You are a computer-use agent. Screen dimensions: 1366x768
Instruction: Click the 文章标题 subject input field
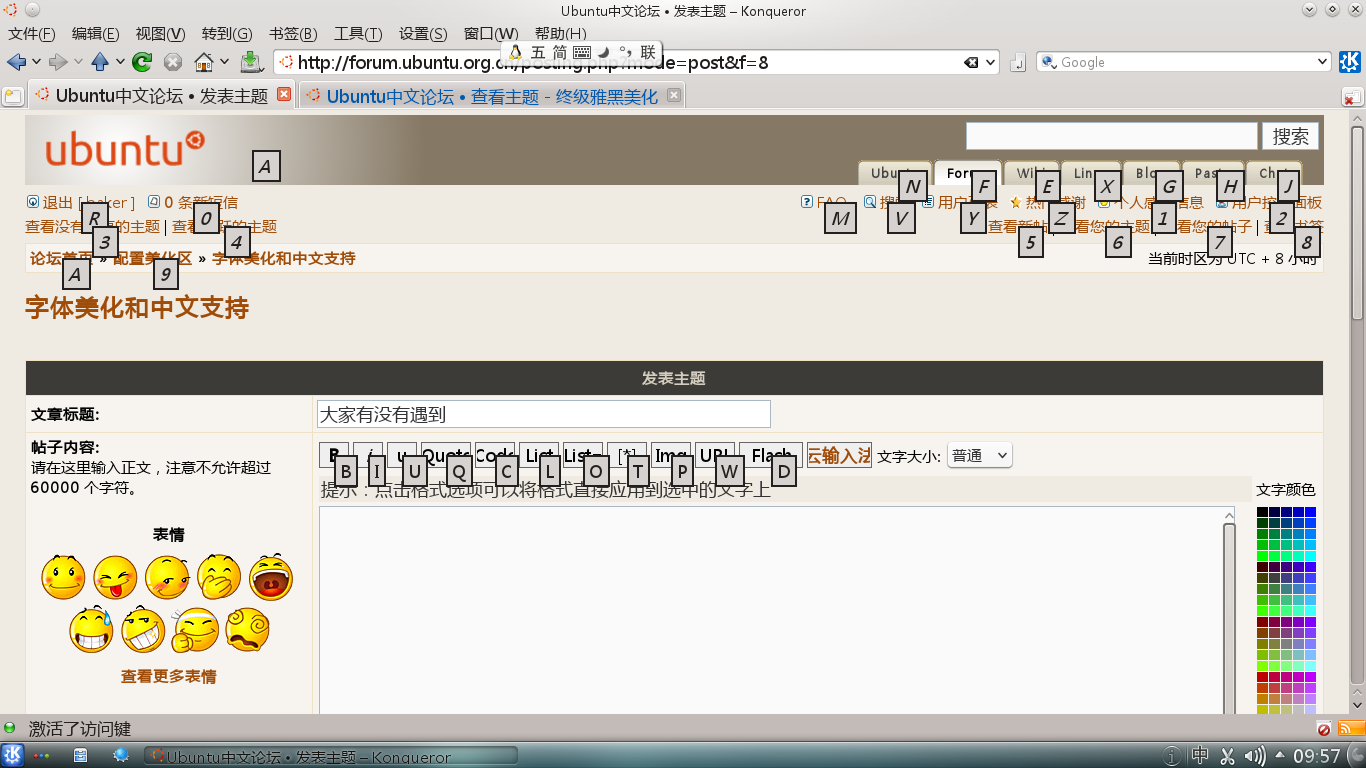click(543, 414)
